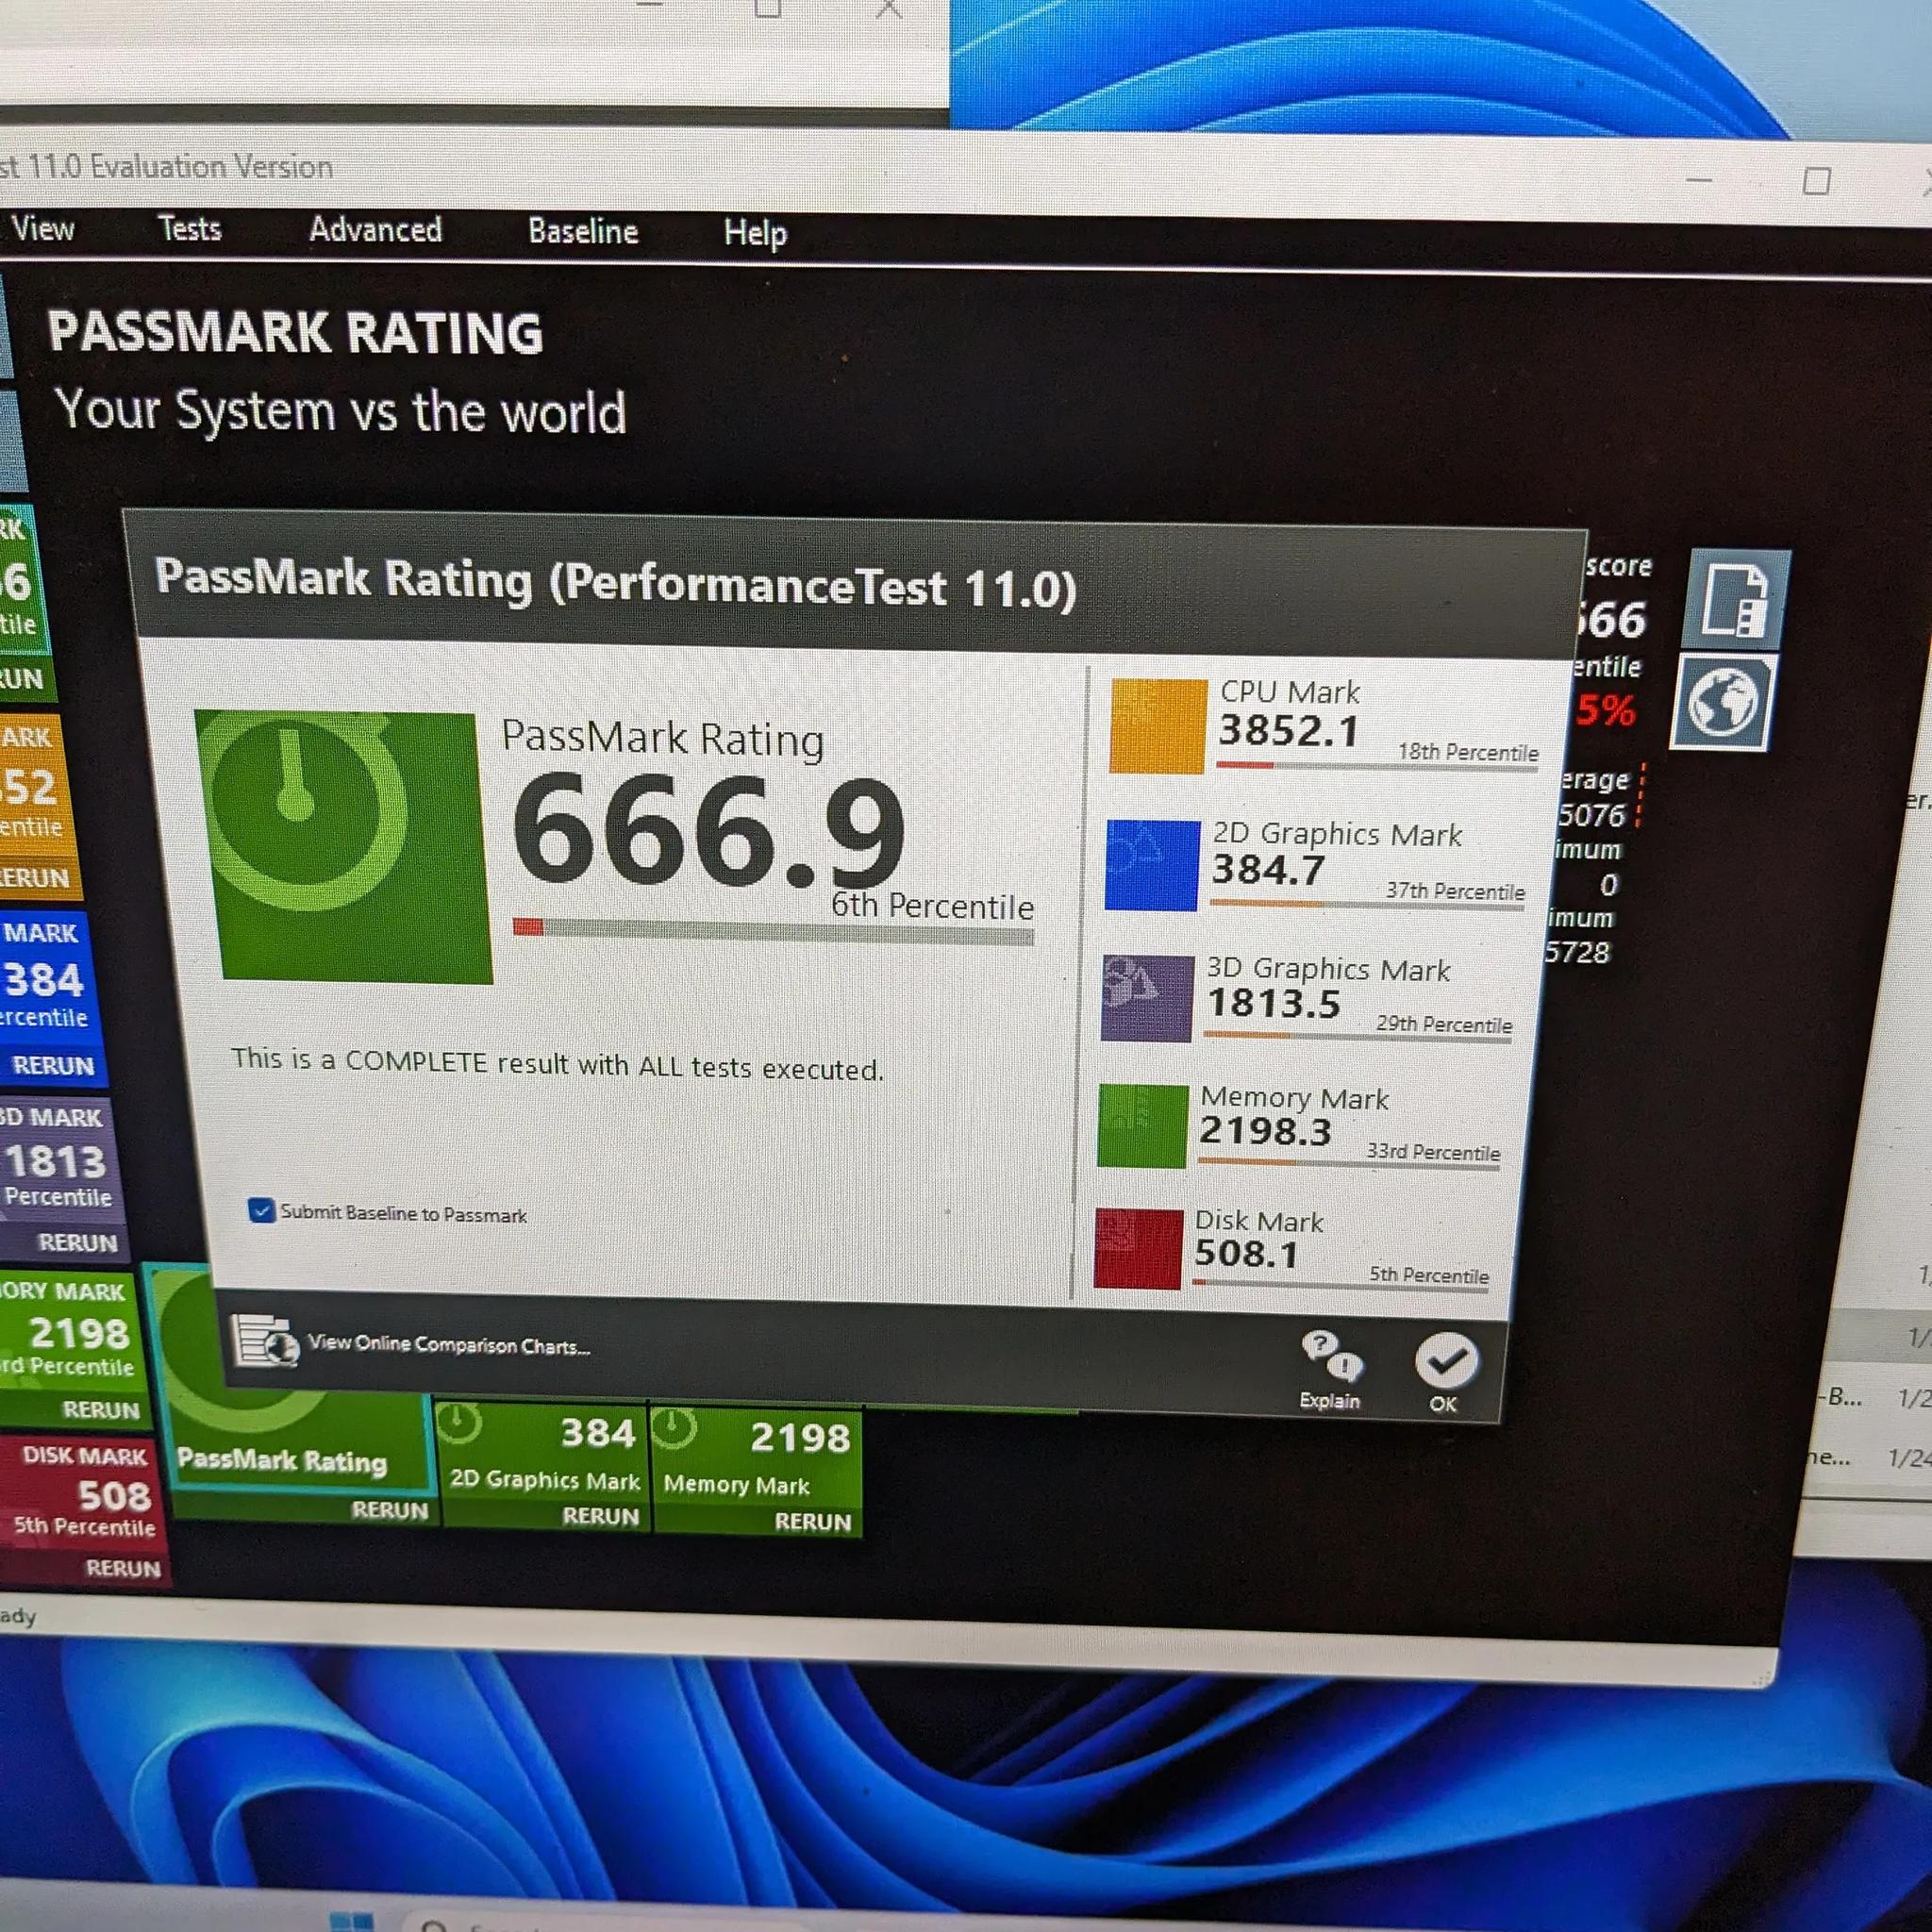
Task: Click RERUN on the sidebar Memory Mark tile
Action: [101, 1409]
